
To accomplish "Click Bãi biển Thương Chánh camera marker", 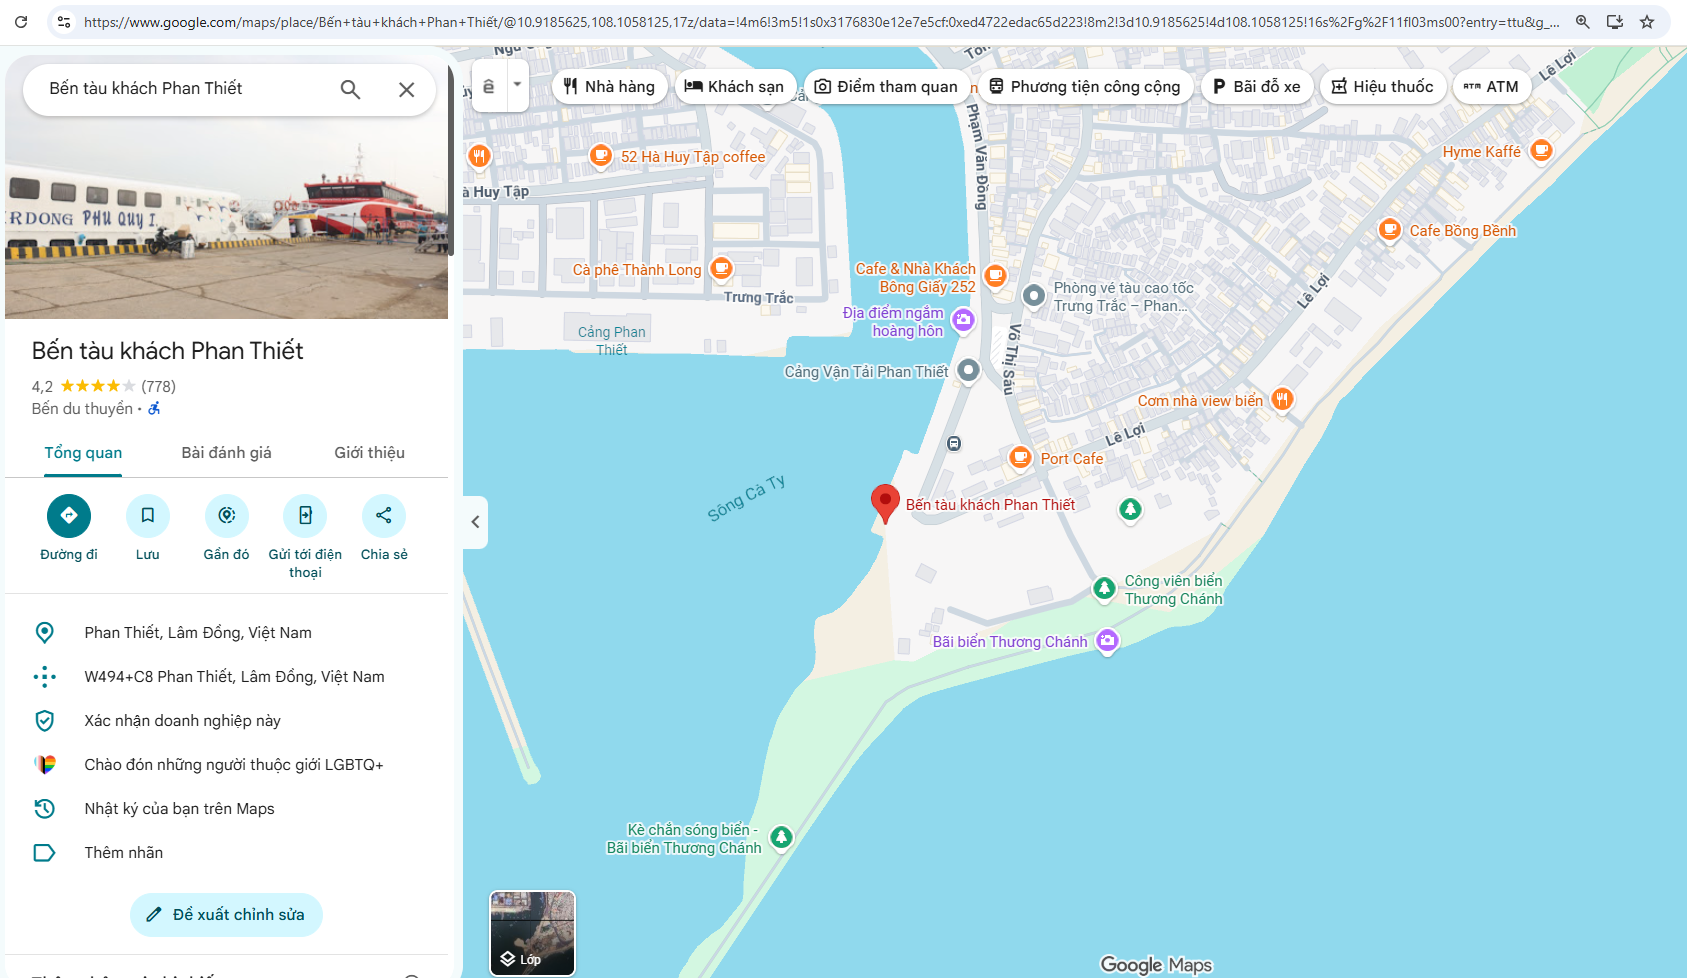I will [x=1107, y=641].
